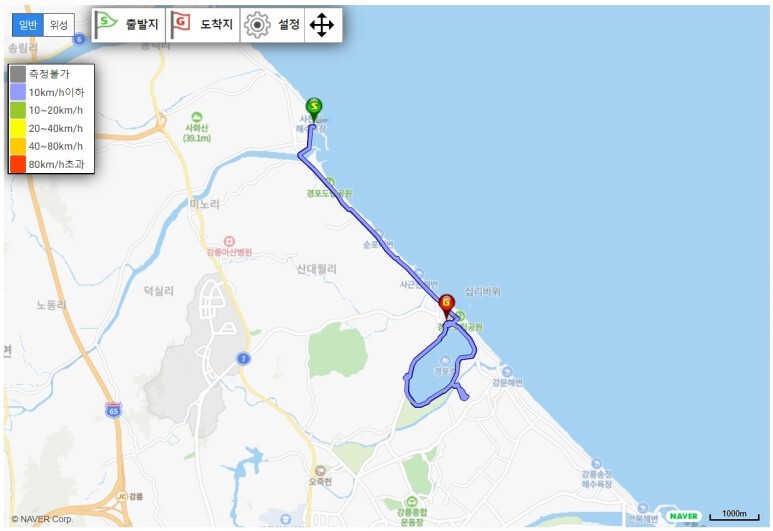
Task: Click the 사화산 mountain icon
Action: point(196,117)
